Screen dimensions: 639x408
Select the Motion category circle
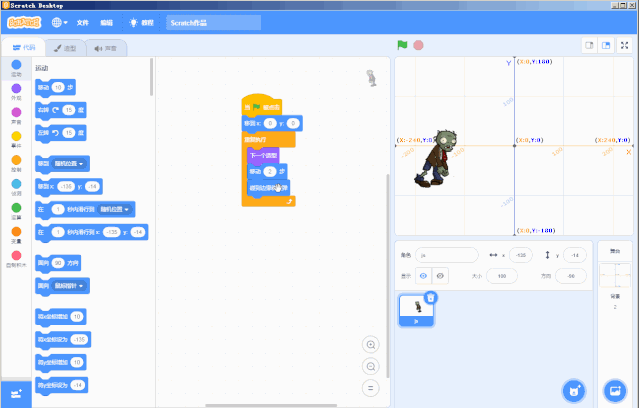[x=16, y=65]
